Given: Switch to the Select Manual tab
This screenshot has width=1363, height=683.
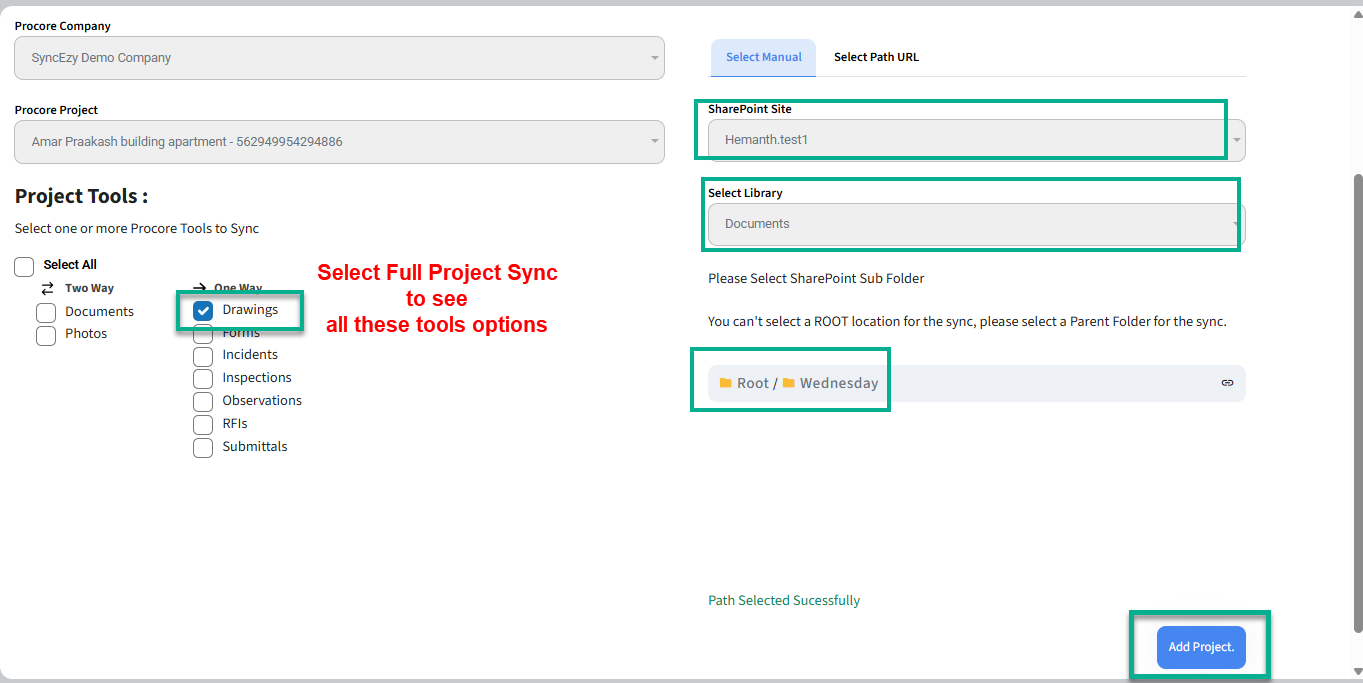Looking at the screenshot, I should coord(763,58).
